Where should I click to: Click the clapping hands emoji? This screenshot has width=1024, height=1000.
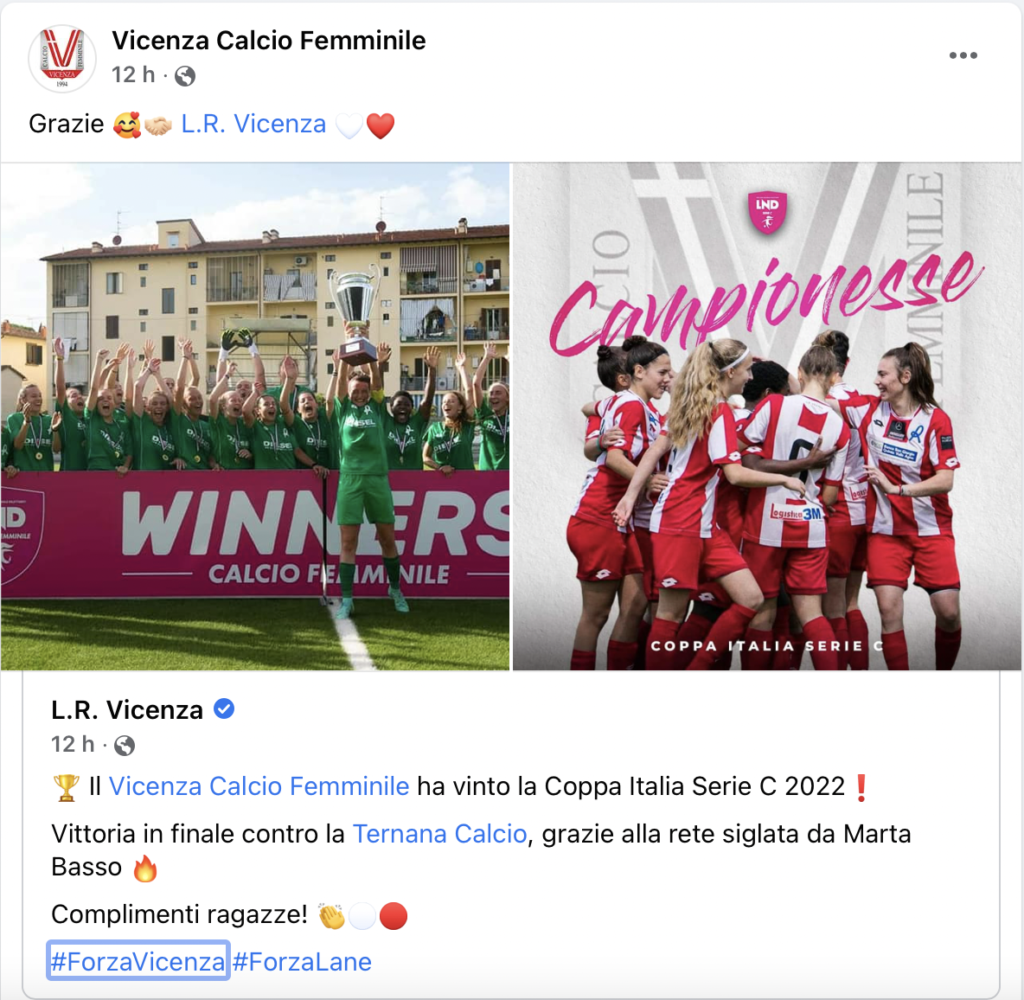tap(332, 916)
